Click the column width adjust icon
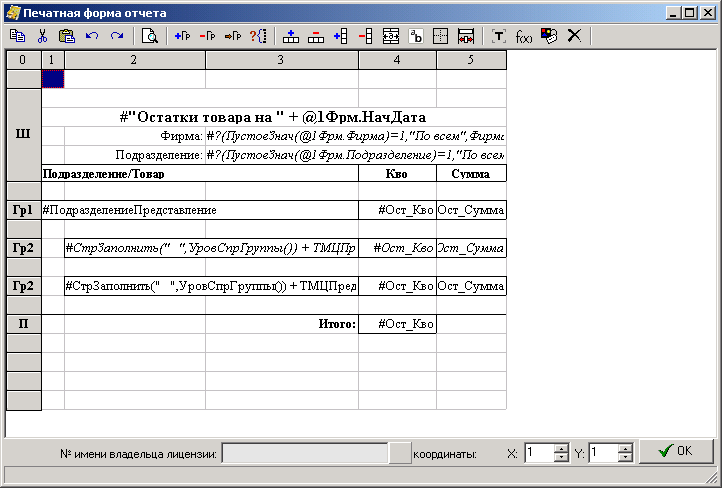 pyautogui.click(x=466, y=36)
